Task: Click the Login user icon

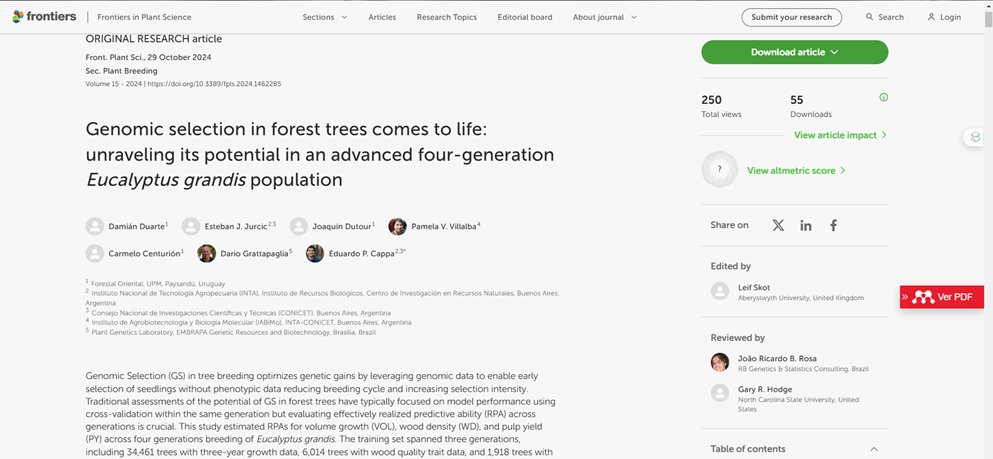Action: tap(931, 17)
